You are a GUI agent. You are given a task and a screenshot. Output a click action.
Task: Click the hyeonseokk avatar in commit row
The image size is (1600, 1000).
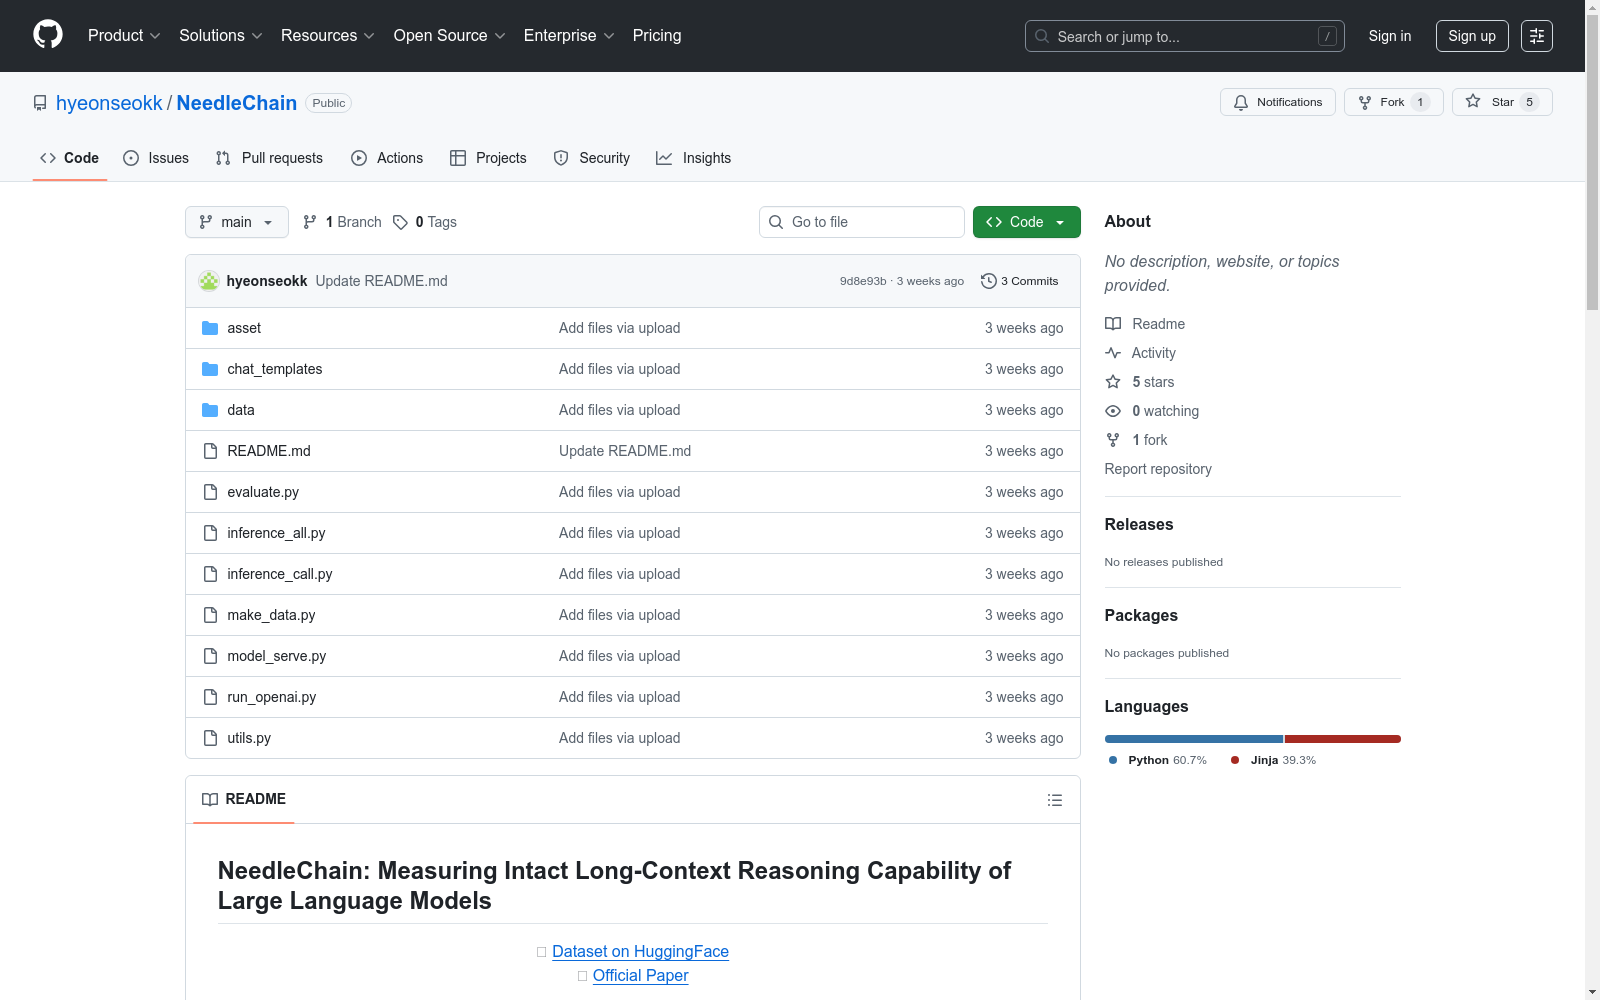(x=209, y=281)
